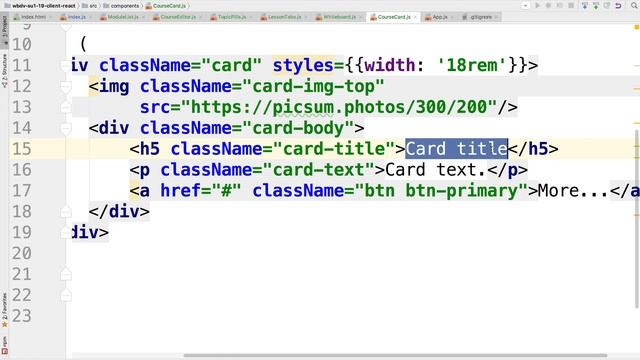Switch to the App.js tab
The height and width of the screenshot is (360, 640).
tap(440, 17)
